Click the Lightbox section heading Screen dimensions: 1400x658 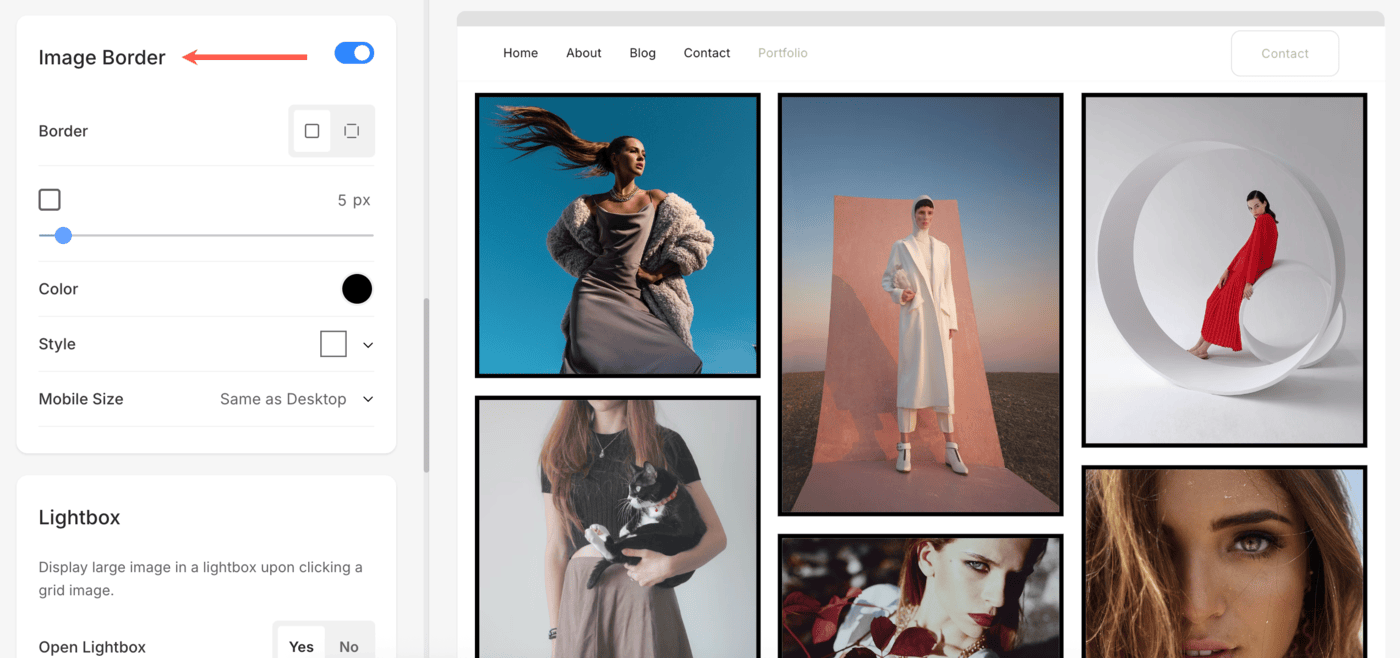[79, 517]
